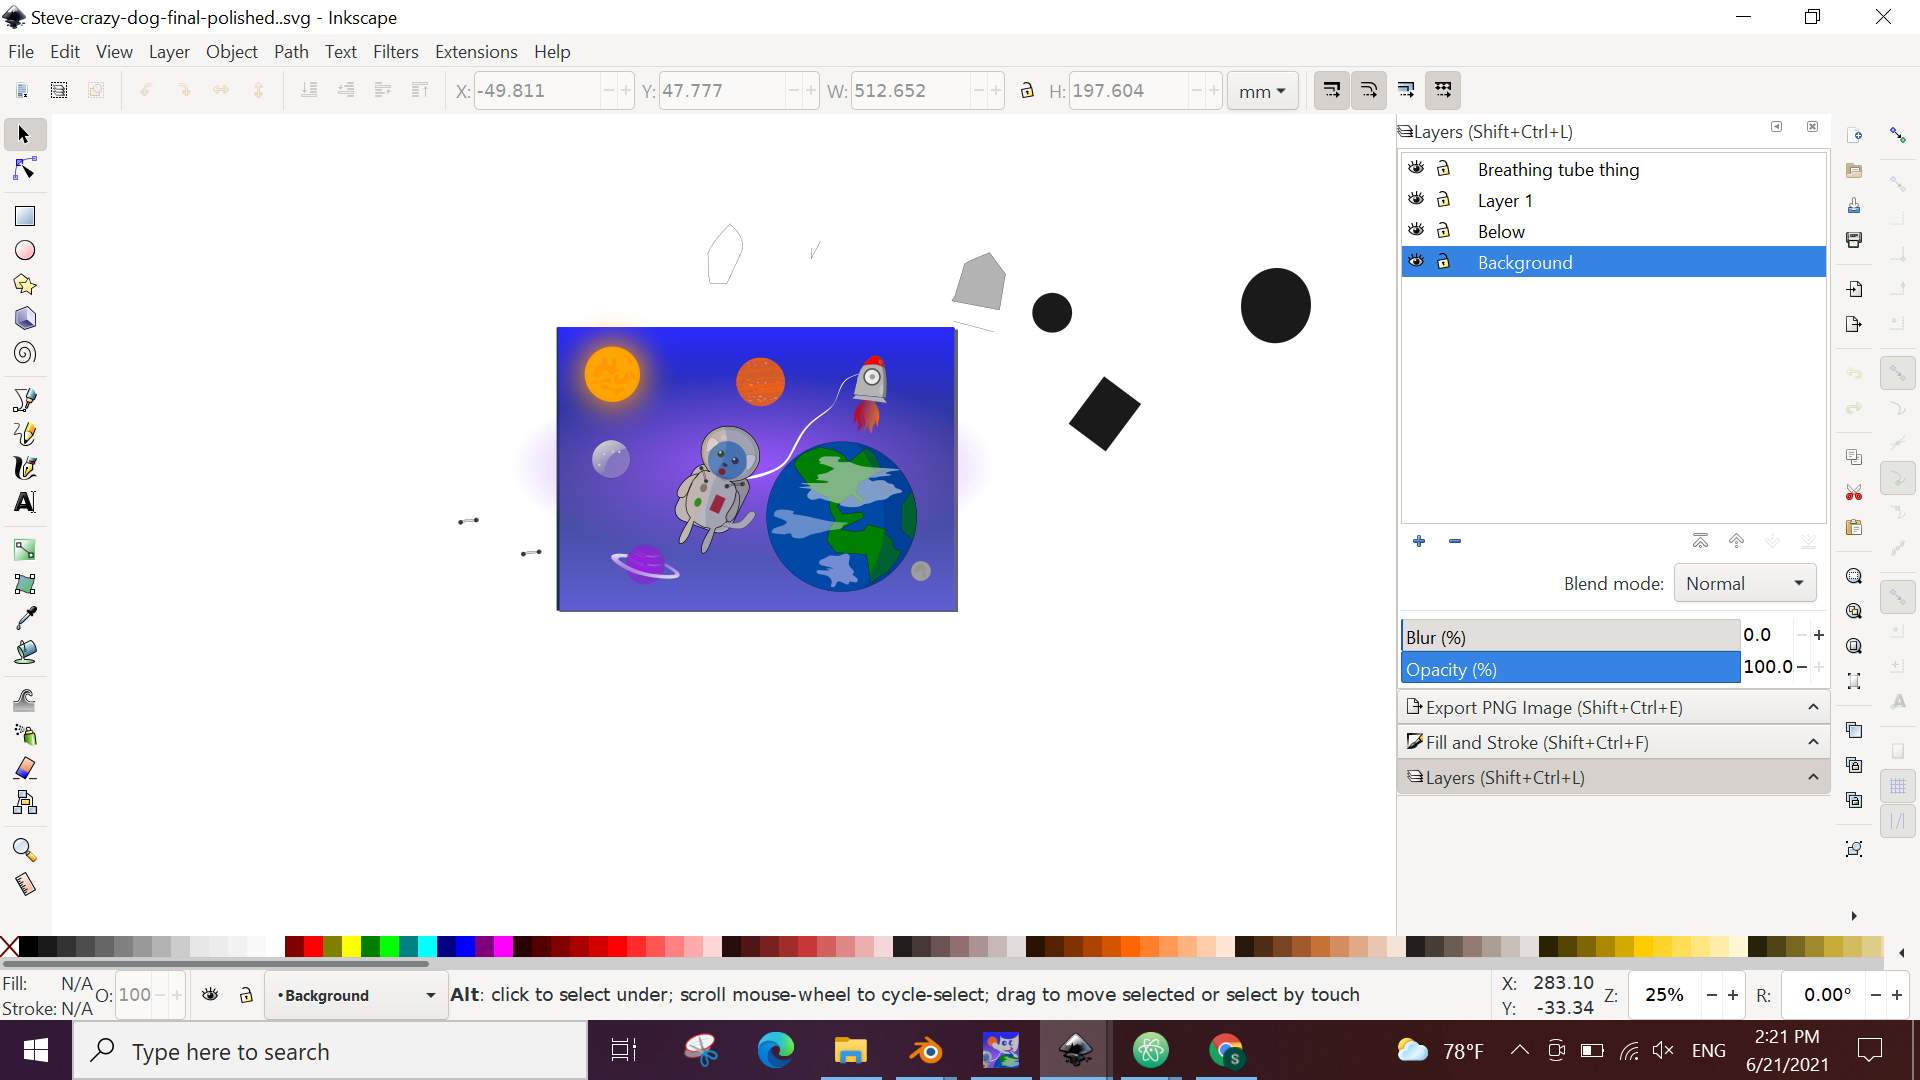Toggle width/height ratio lock in toolbar
This screenshot has width=1920, height=1080.
pos(1027,91)
